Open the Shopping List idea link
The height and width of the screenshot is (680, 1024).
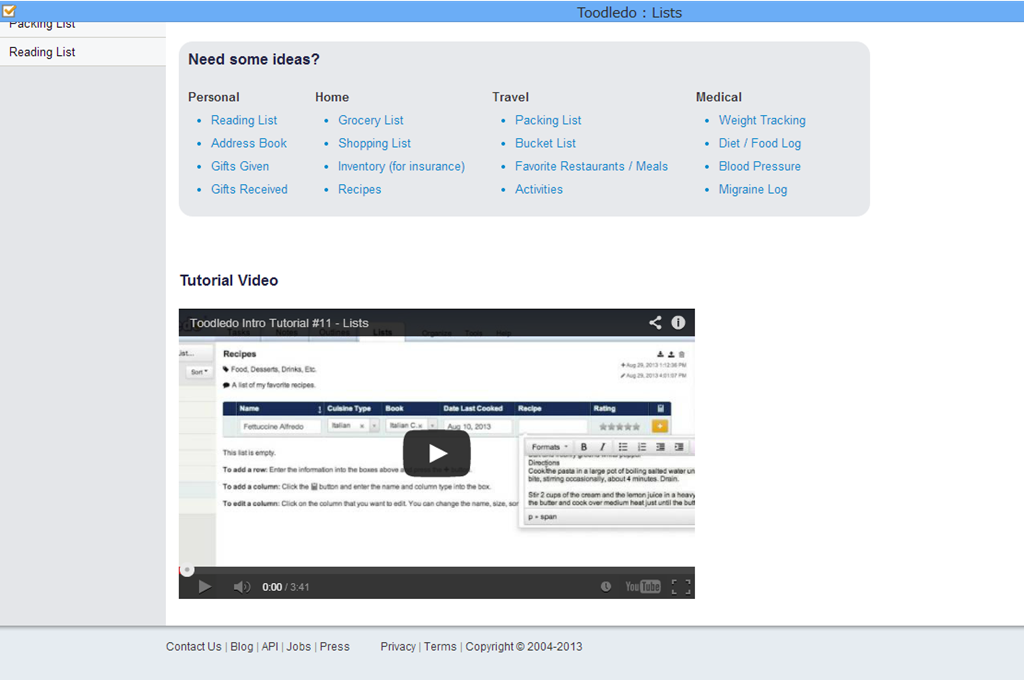375,143
